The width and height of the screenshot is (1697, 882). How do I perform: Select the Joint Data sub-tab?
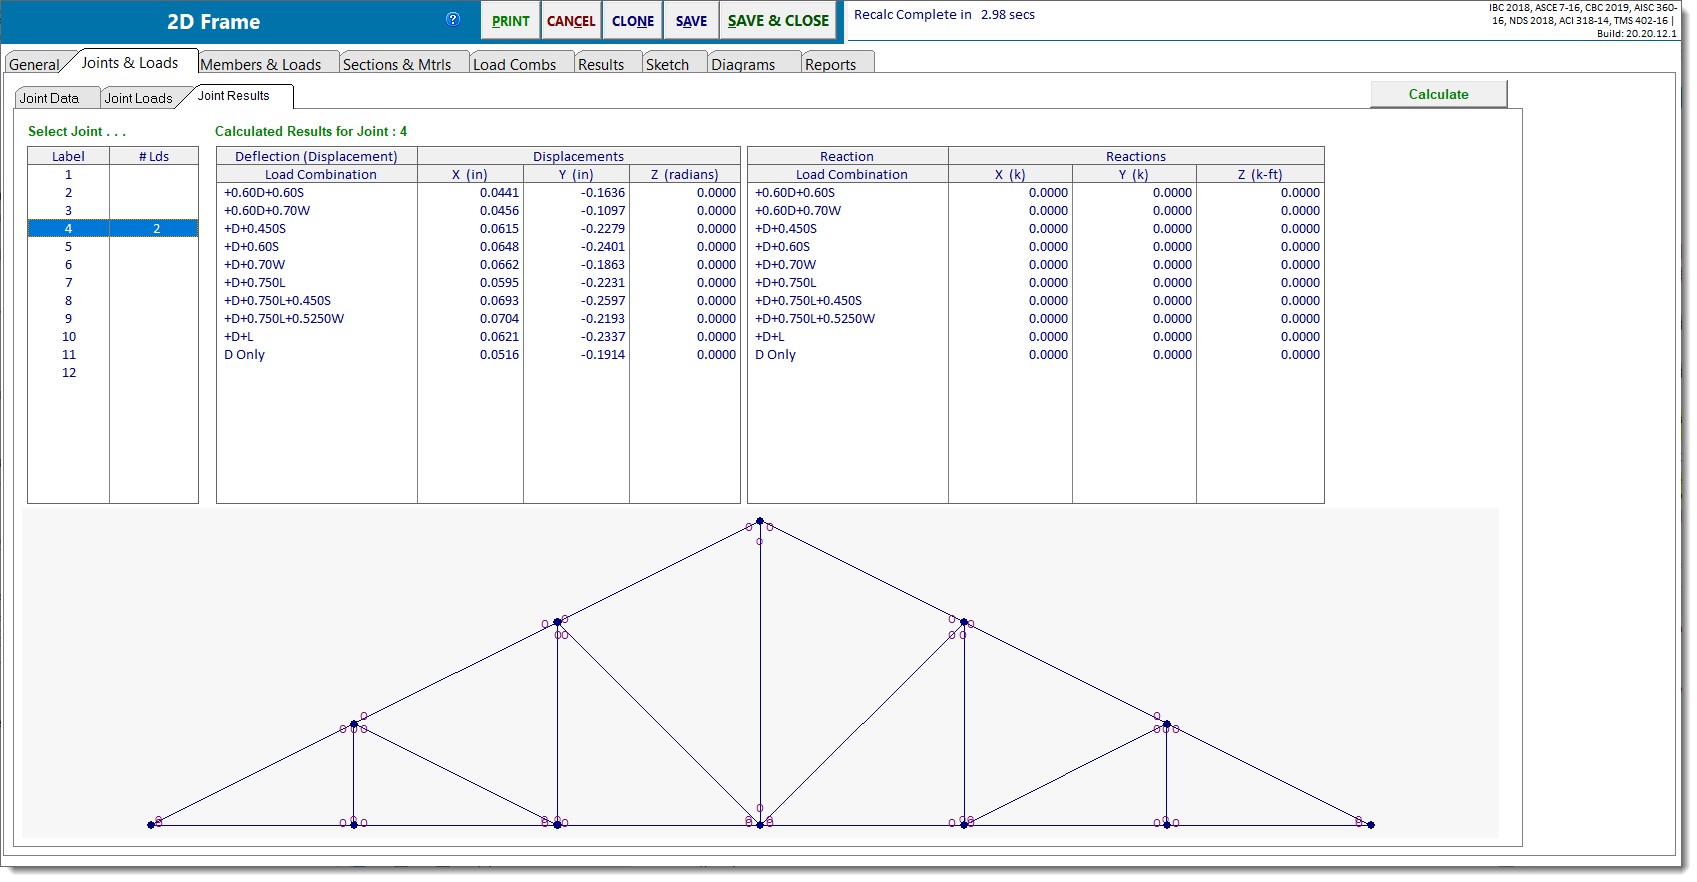click(x=49, y=98)
